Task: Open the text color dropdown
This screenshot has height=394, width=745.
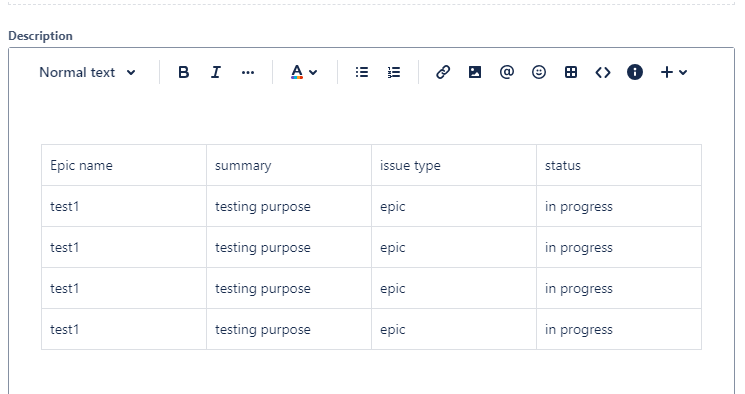Action: (304, 72)
